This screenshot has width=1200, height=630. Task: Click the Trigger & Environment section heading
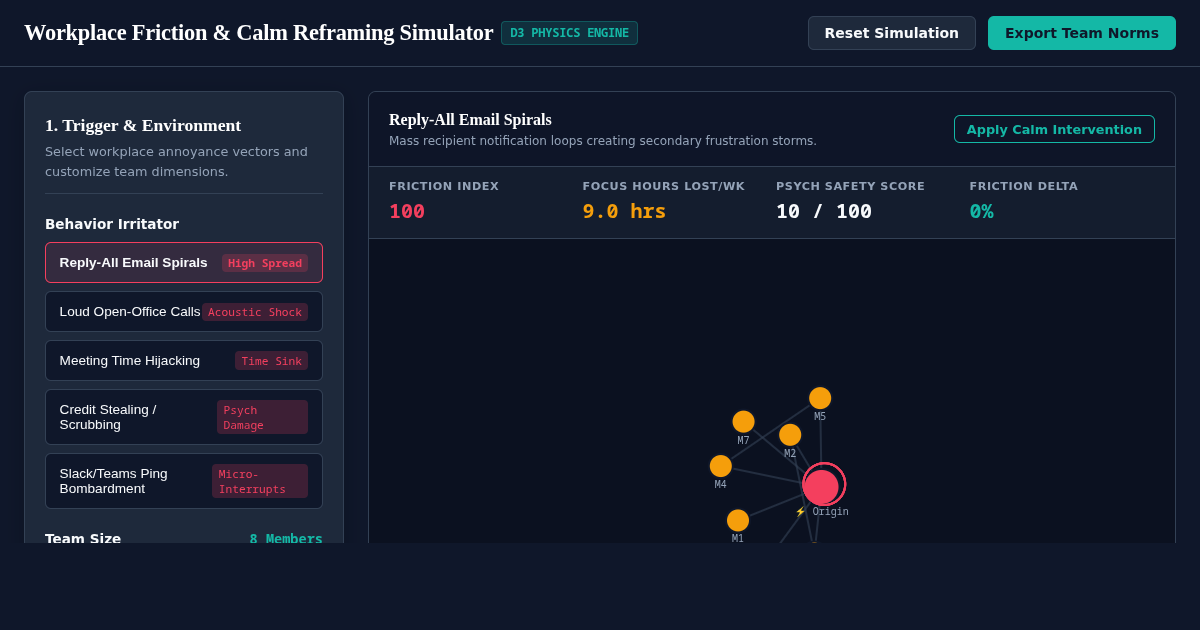coord(143,125)
